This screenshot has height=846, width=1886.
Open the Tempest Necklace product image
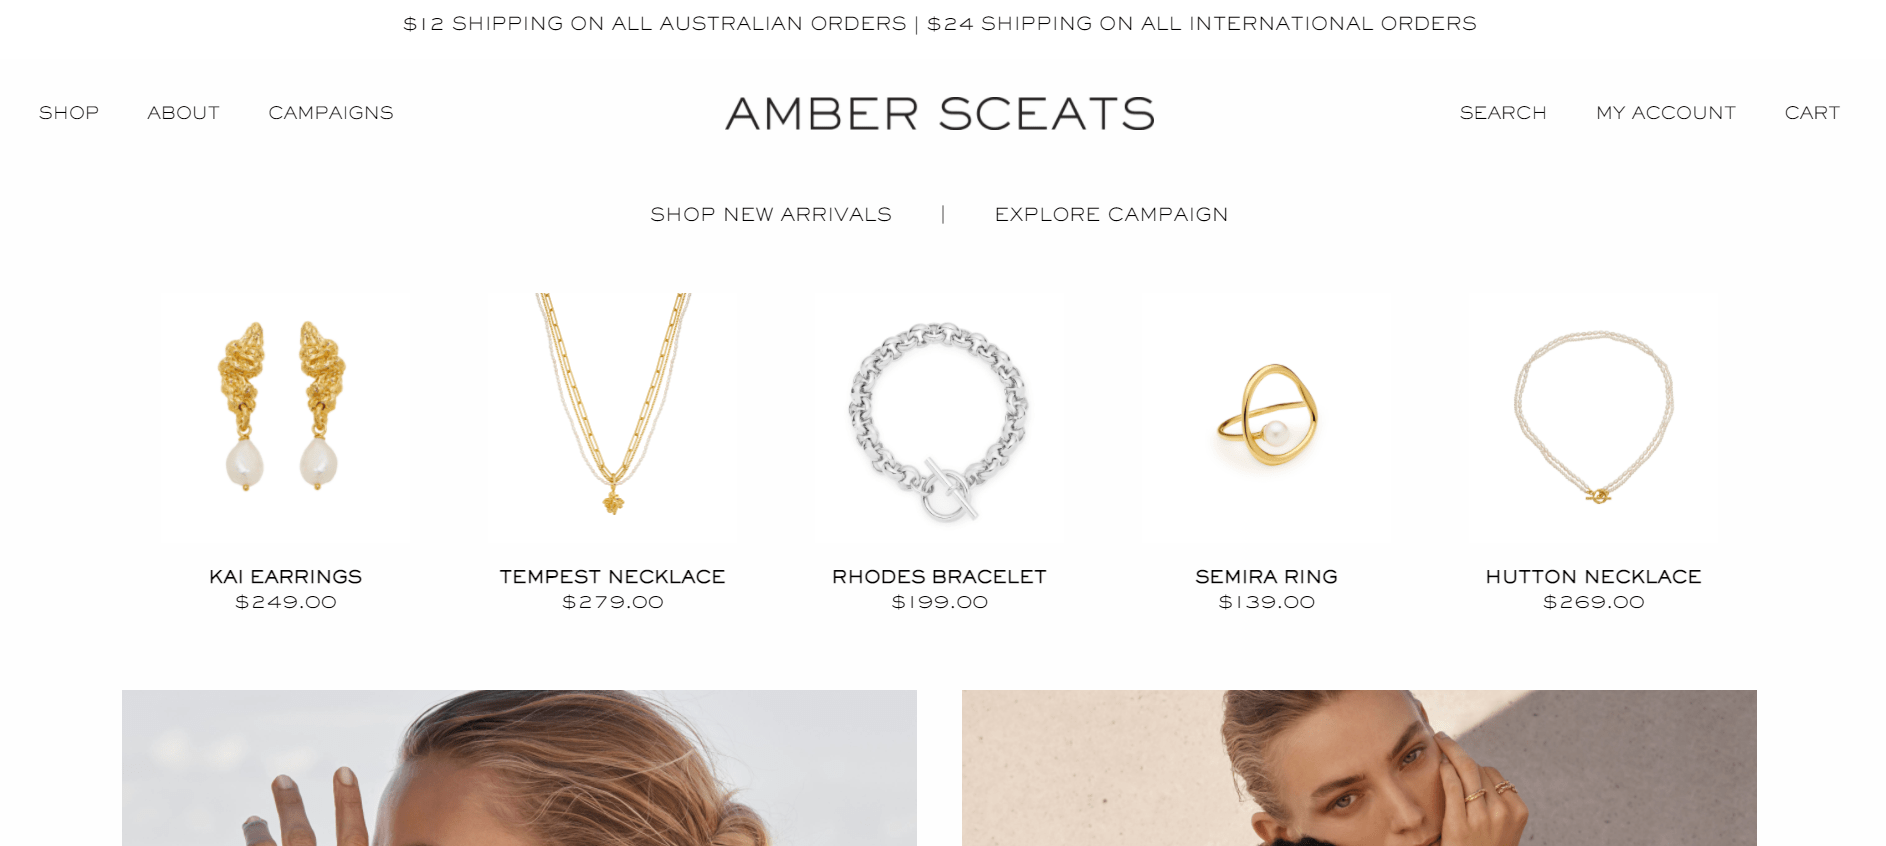(613, 417)
